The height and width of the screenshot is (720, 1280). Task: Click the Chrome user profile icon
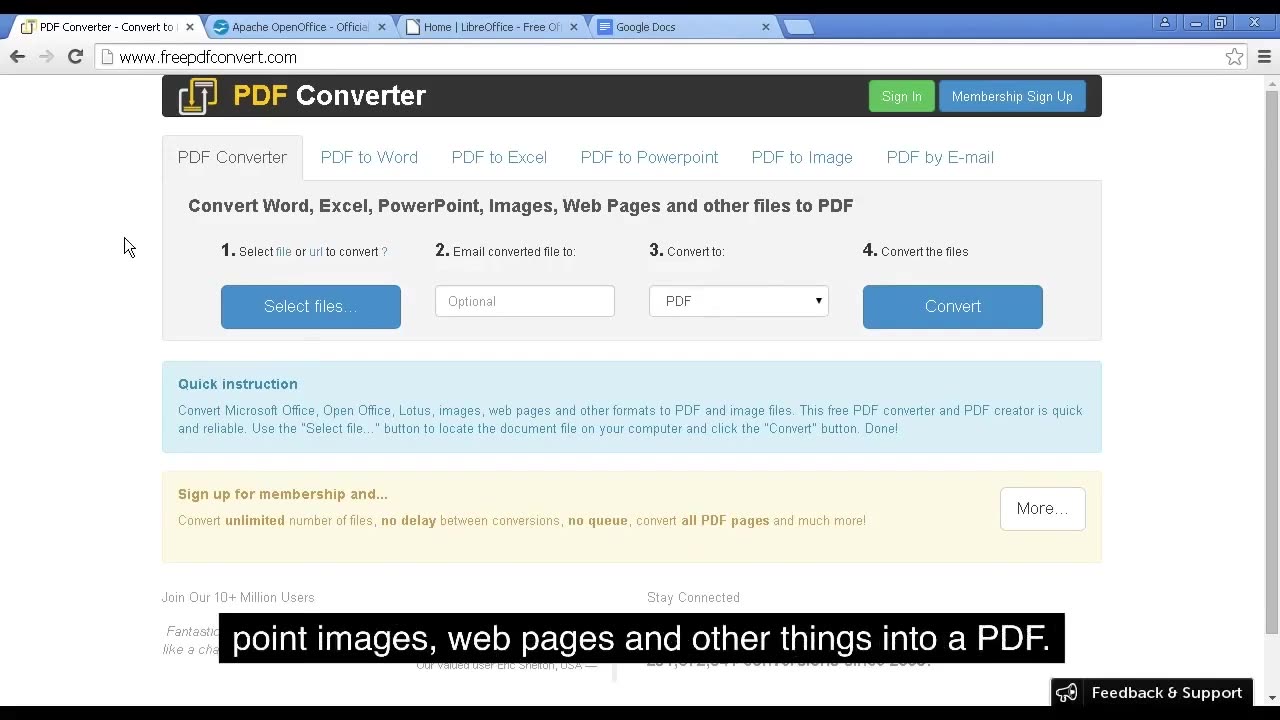point(1164,23)
